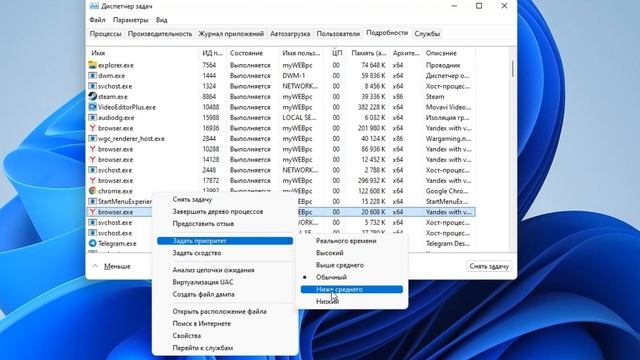Choose Снять задачу in context menu
The image size is (640, 360).
[225, 200]
